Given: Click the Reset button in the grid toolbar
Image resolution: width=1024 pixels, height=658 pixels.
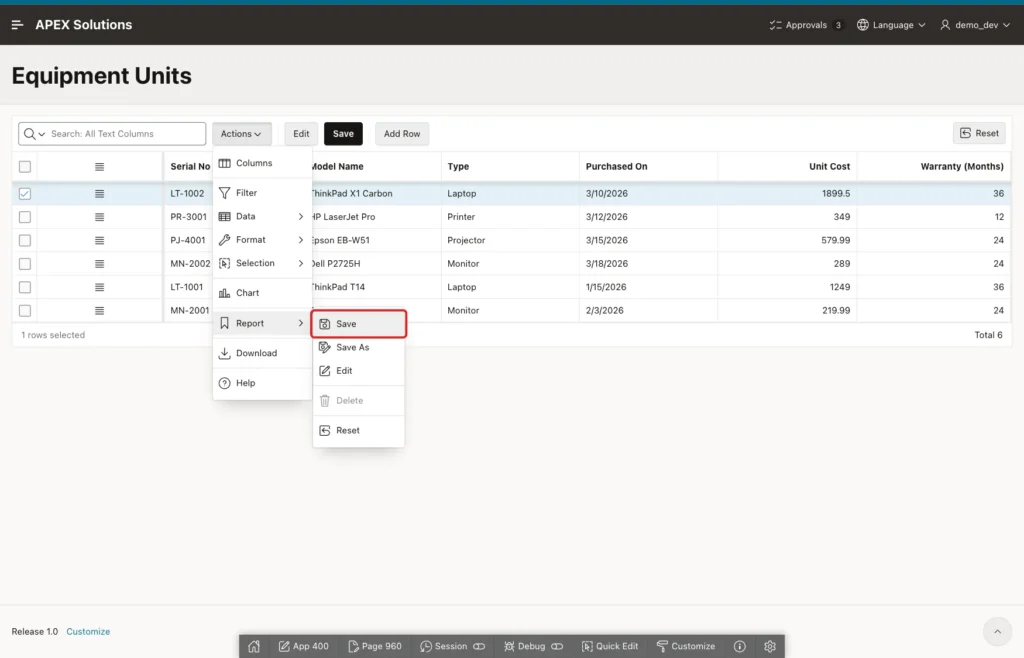Looking at the screenshot, I should (x=979, y=133).
